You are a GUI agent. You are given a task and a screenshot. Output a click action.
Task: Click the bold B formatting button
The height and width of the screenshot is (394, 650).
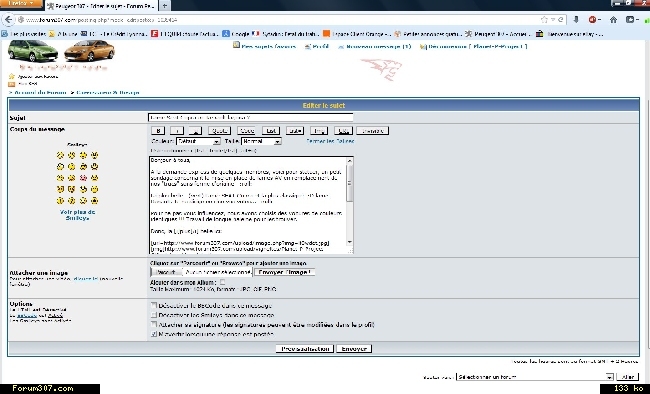tap(158, 131)
